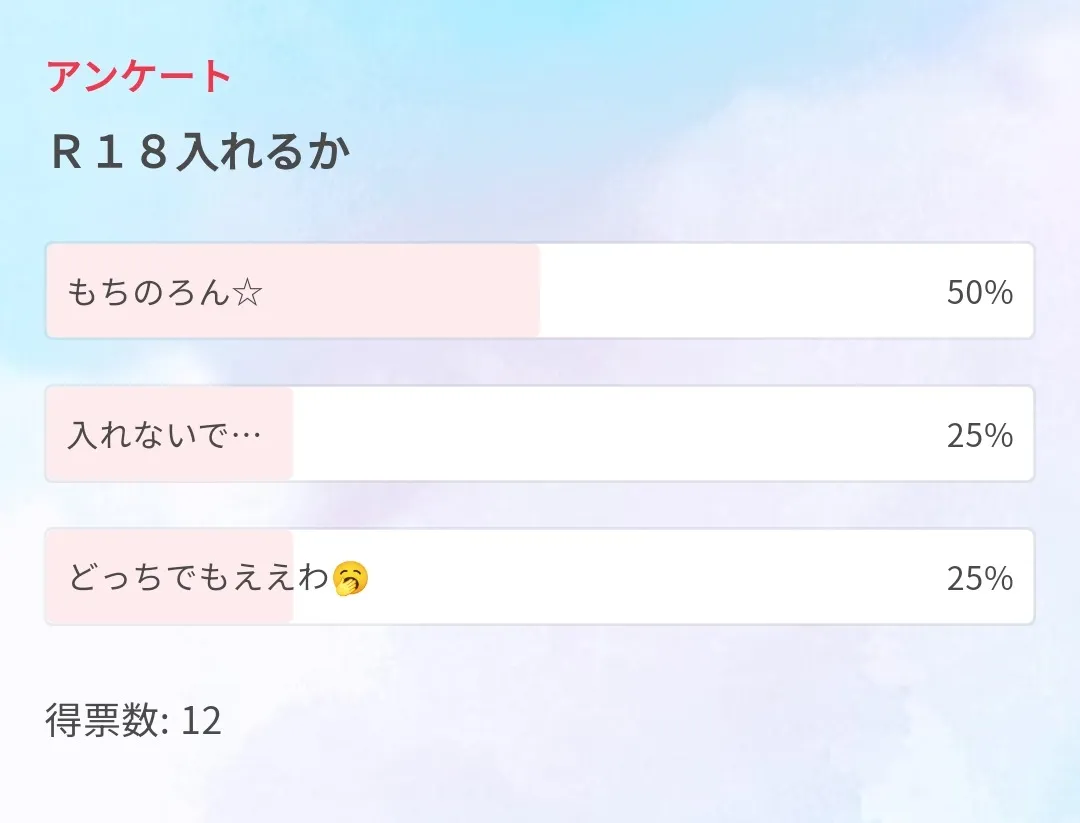Click the middle poll option bar
1080x823 pixels.
tap(540, 434)
